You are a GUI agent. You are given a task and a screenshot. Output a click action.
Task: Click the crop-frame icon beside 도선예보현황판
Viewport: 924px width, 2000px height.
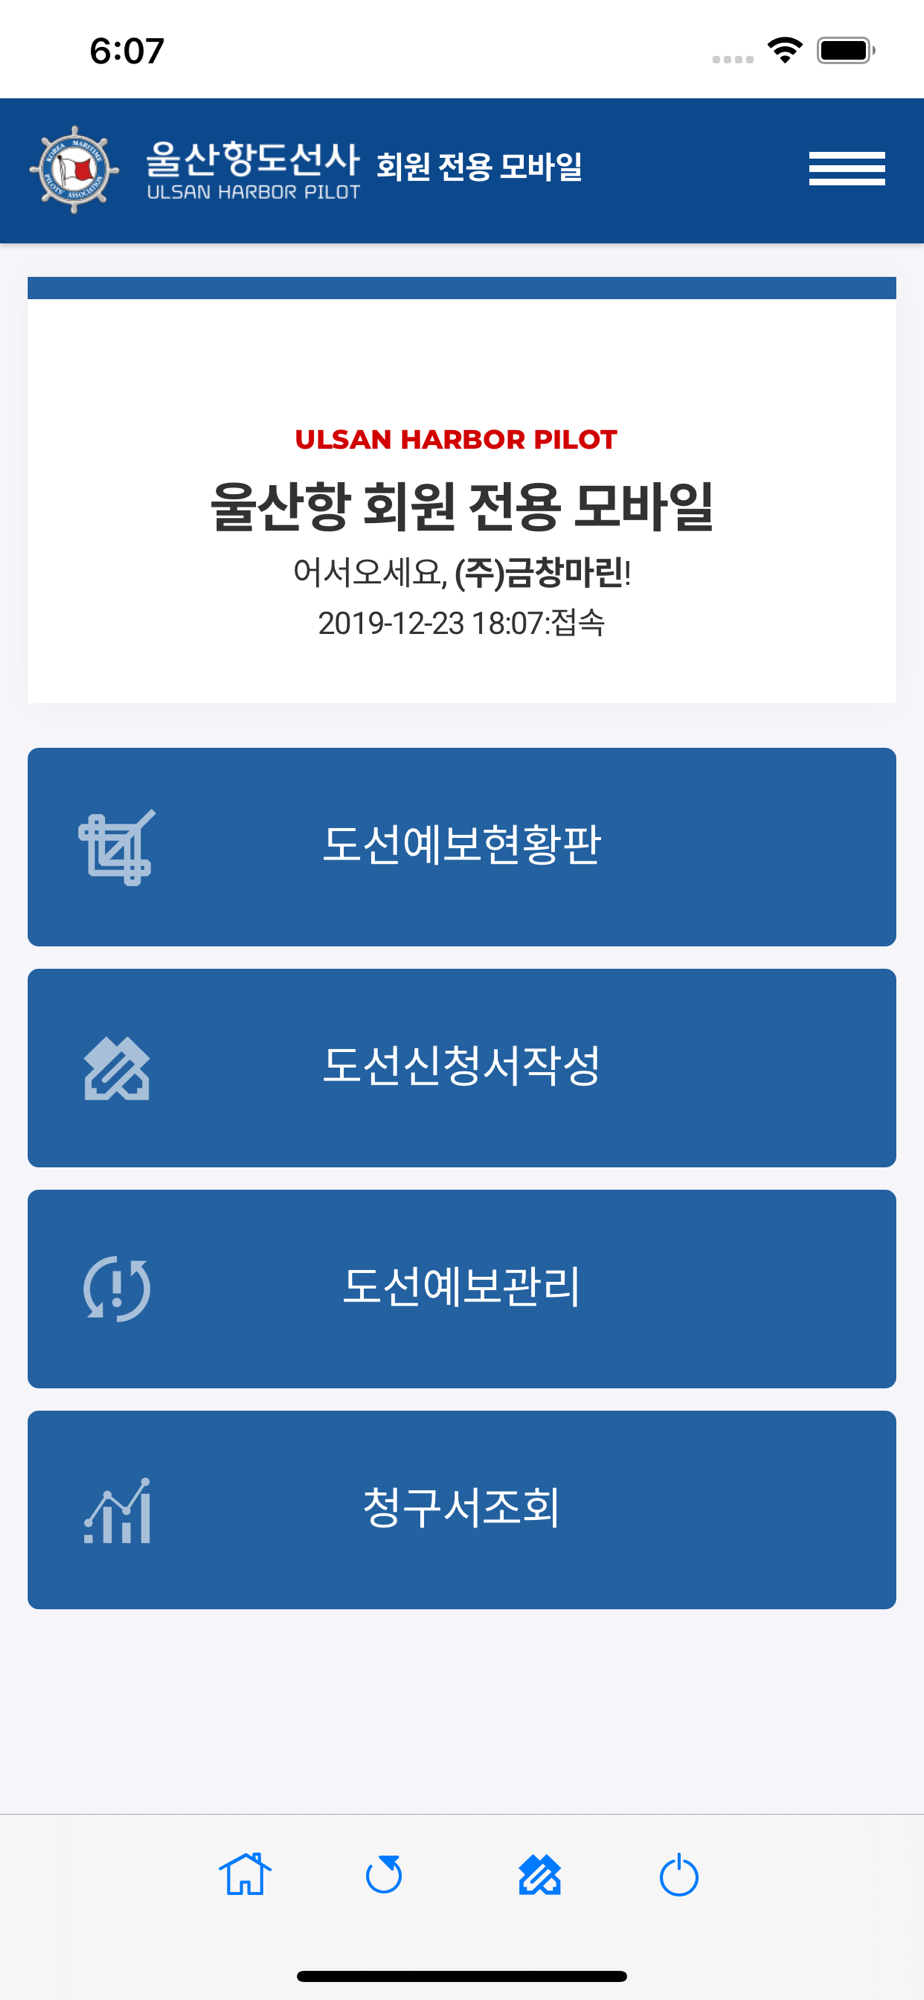click(x=117, y=847)
